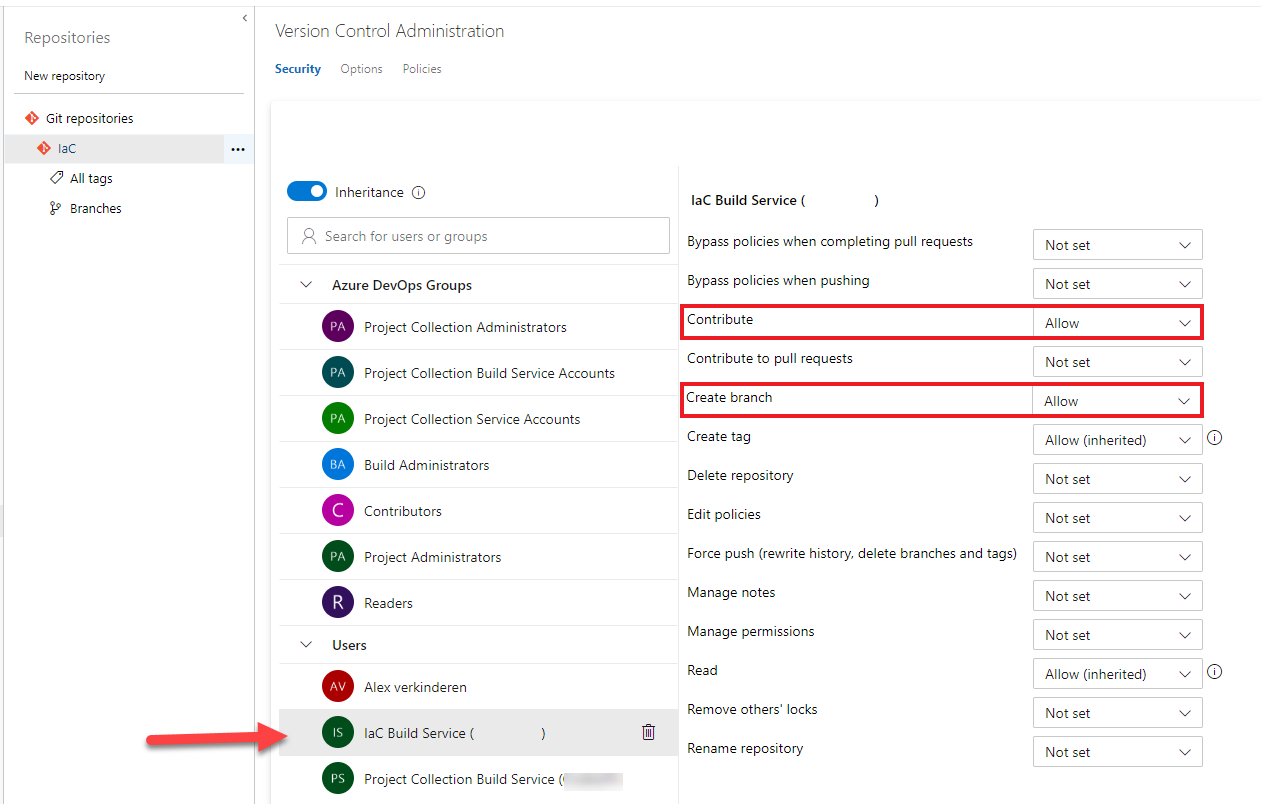1261x804 pixels.
Task: Select the Alex verkinderen user avatar
Action: point(338,687)
